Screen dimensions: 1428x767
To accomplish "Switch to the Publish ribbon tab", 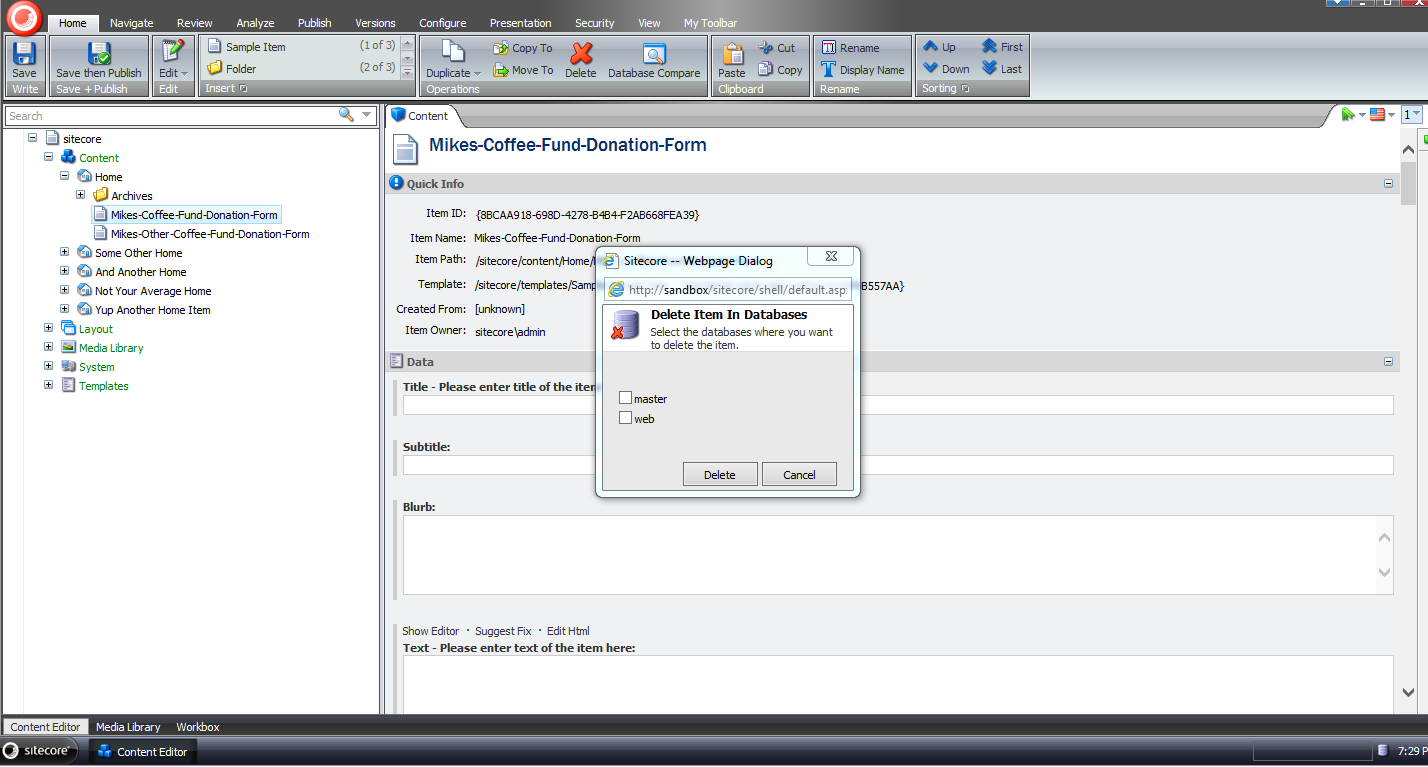I will tap(315, 23).
